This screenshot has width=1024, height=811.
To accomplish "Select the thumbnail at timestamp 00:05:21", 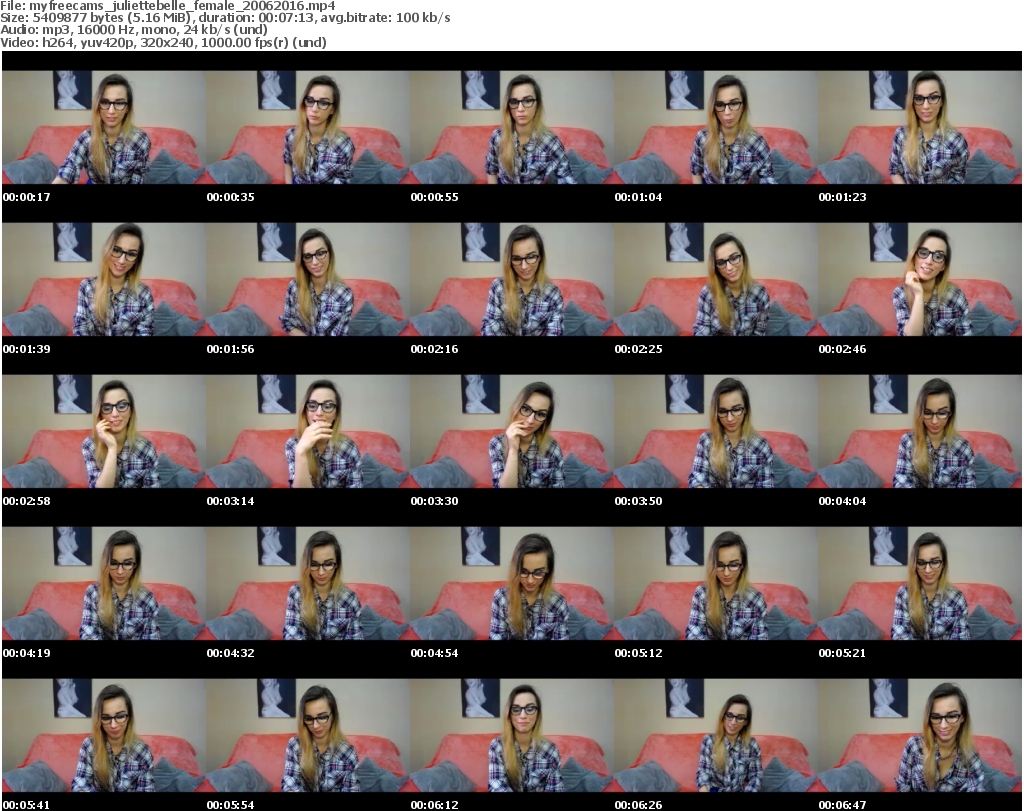I will pos(920,583).
